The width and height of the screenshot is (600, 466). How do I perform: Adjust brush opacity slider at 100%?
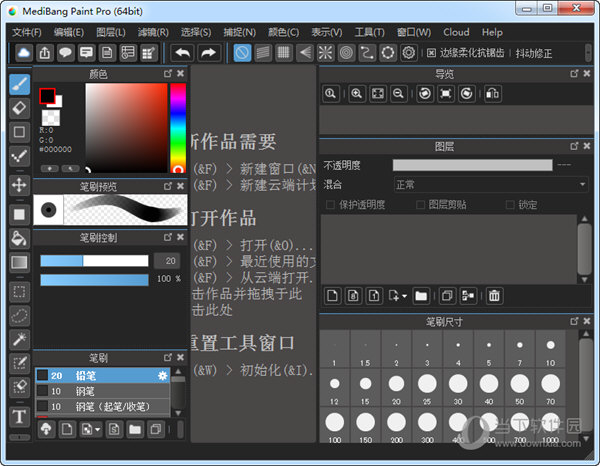94,280
